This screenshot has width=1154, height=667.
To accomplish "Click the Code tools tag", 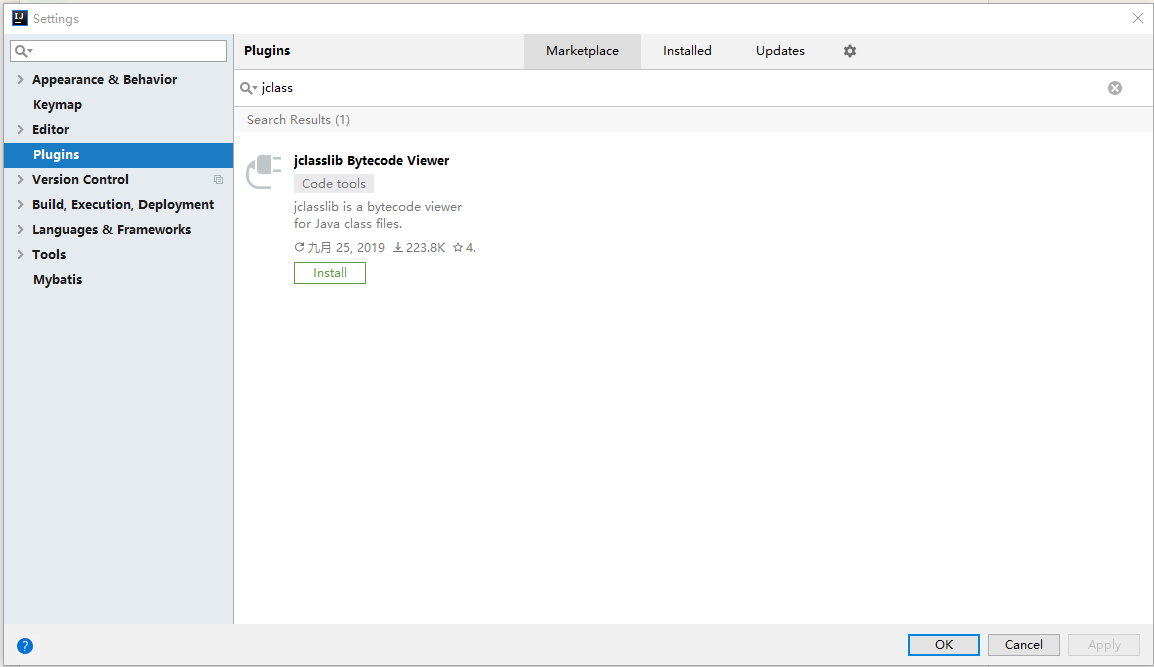I will (x=333, y=184).
